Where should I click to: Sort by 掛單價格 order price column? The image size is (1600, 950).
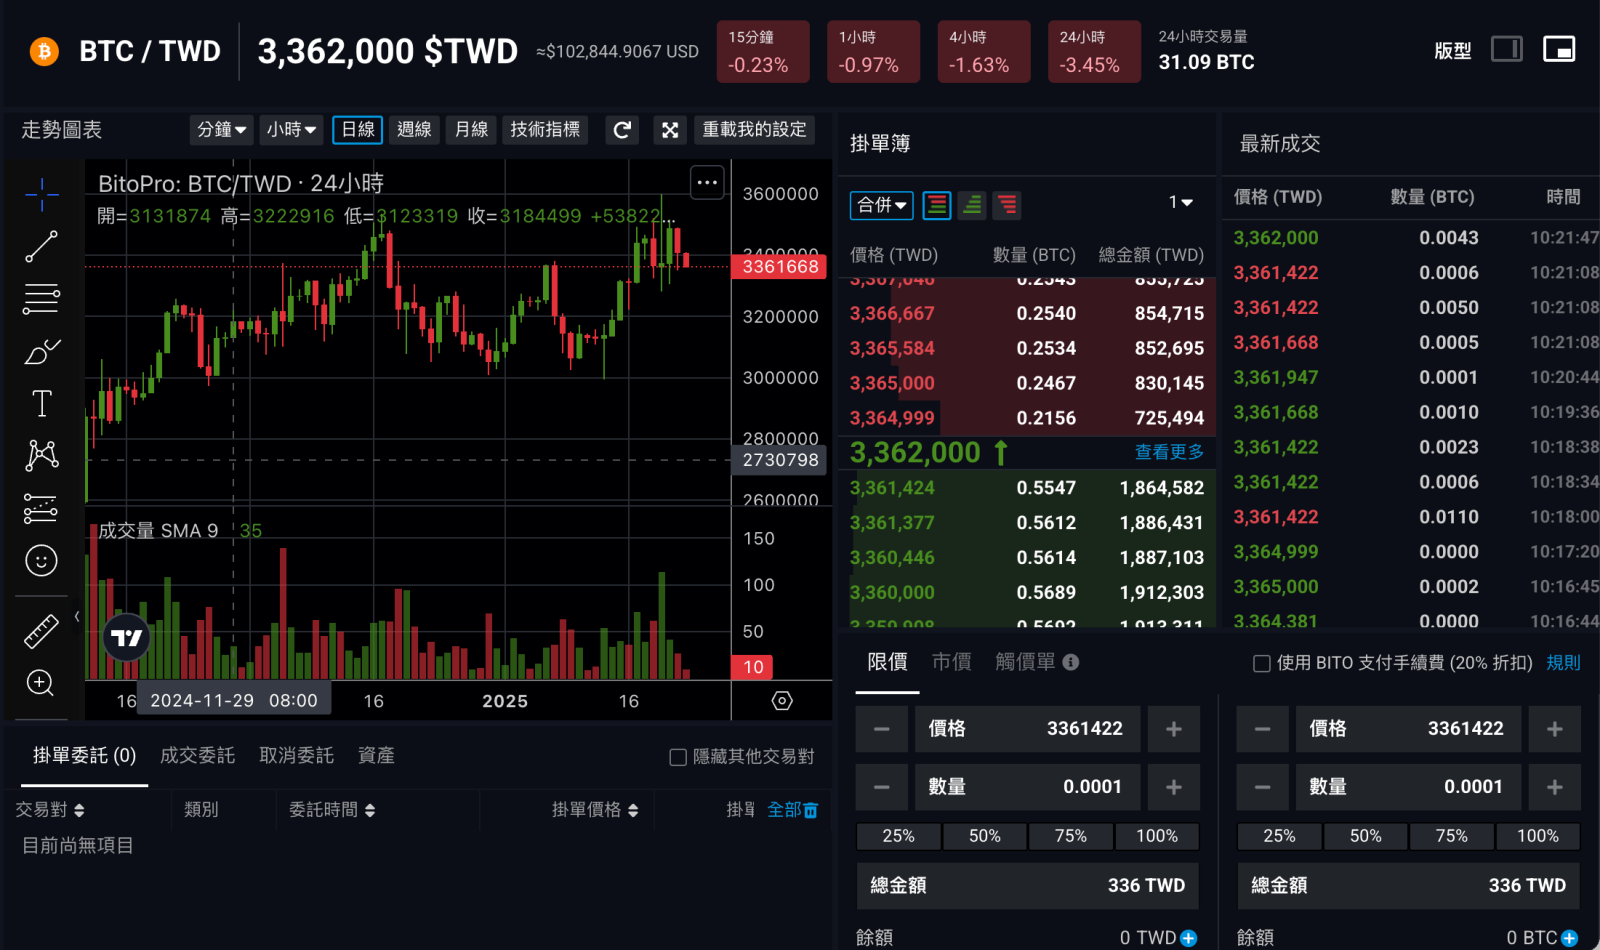click(595, 810)
